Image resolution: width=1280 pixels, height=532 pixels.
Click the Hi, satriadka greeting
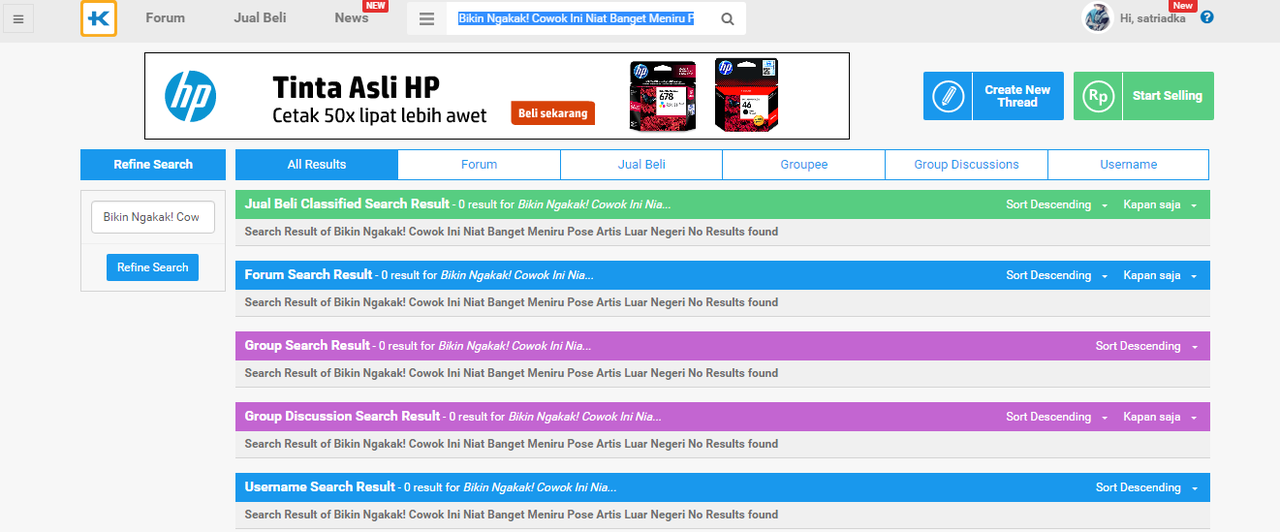(1153, 18)
